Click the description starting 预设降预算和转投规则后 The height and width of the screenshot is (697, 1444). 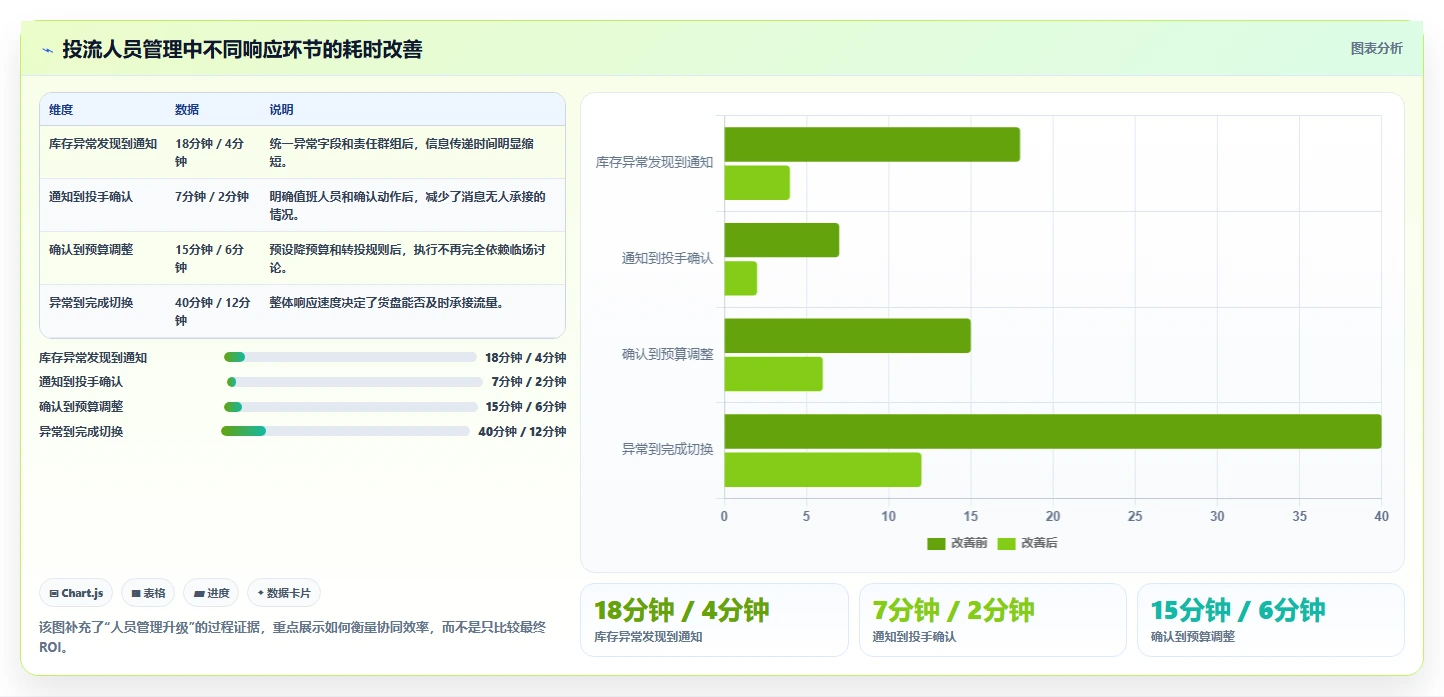(408, 258)
